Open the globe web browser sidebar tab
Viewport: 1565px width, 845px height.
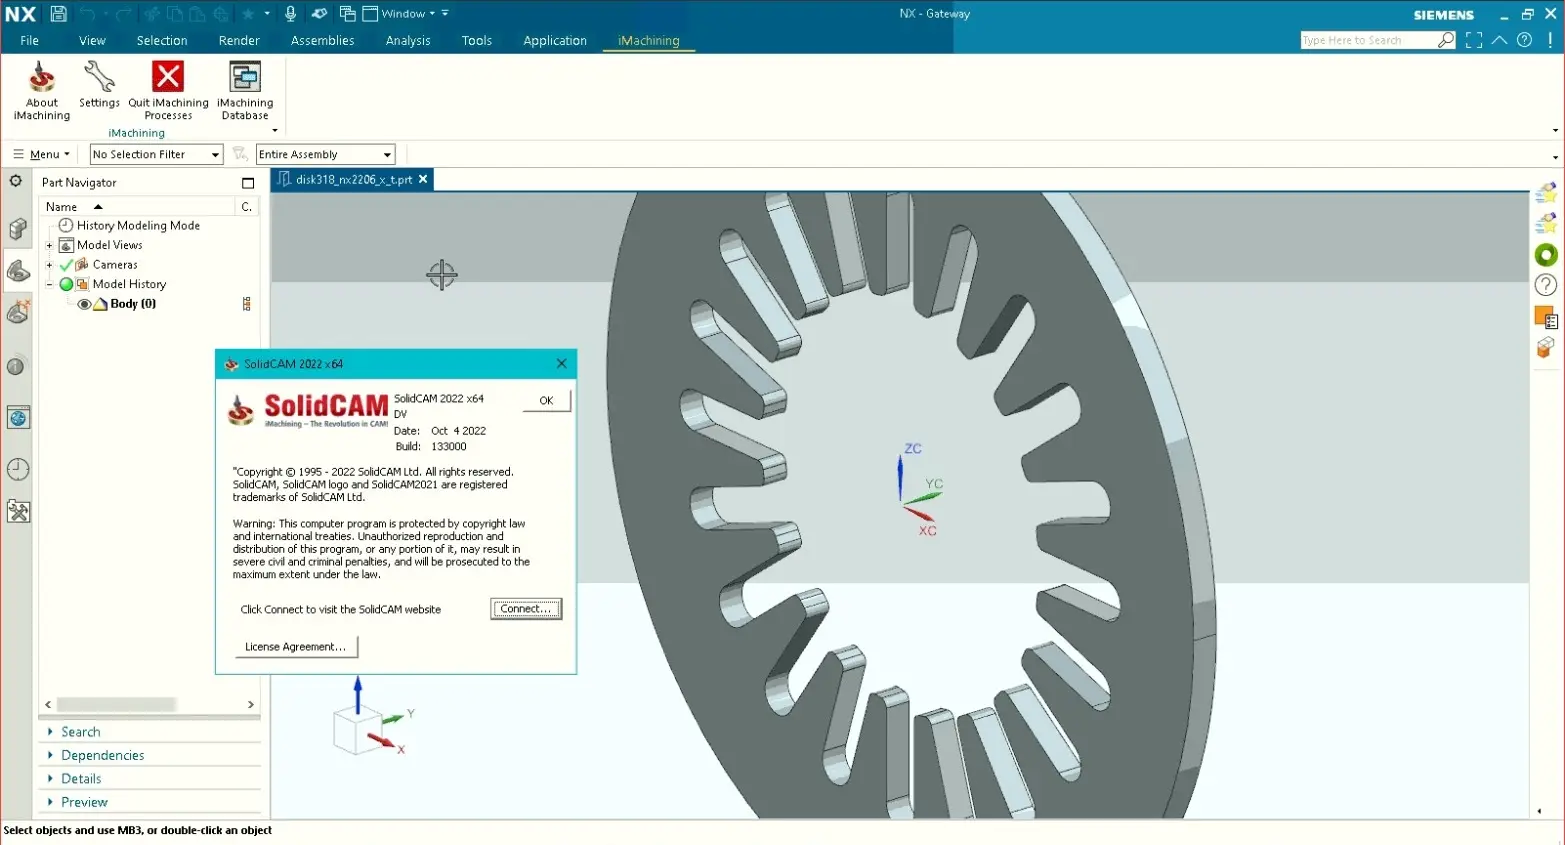tap(18, 418)
